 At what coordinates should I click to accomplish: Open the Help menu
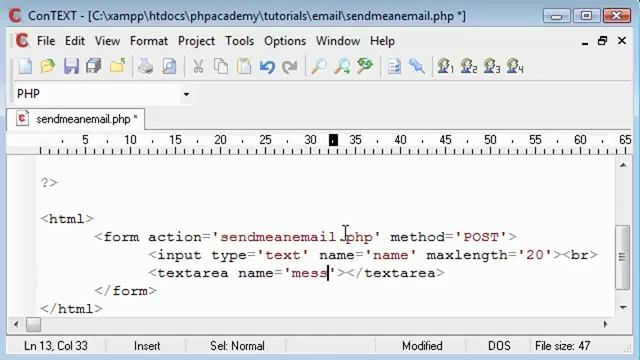click(x=382, y=41)
